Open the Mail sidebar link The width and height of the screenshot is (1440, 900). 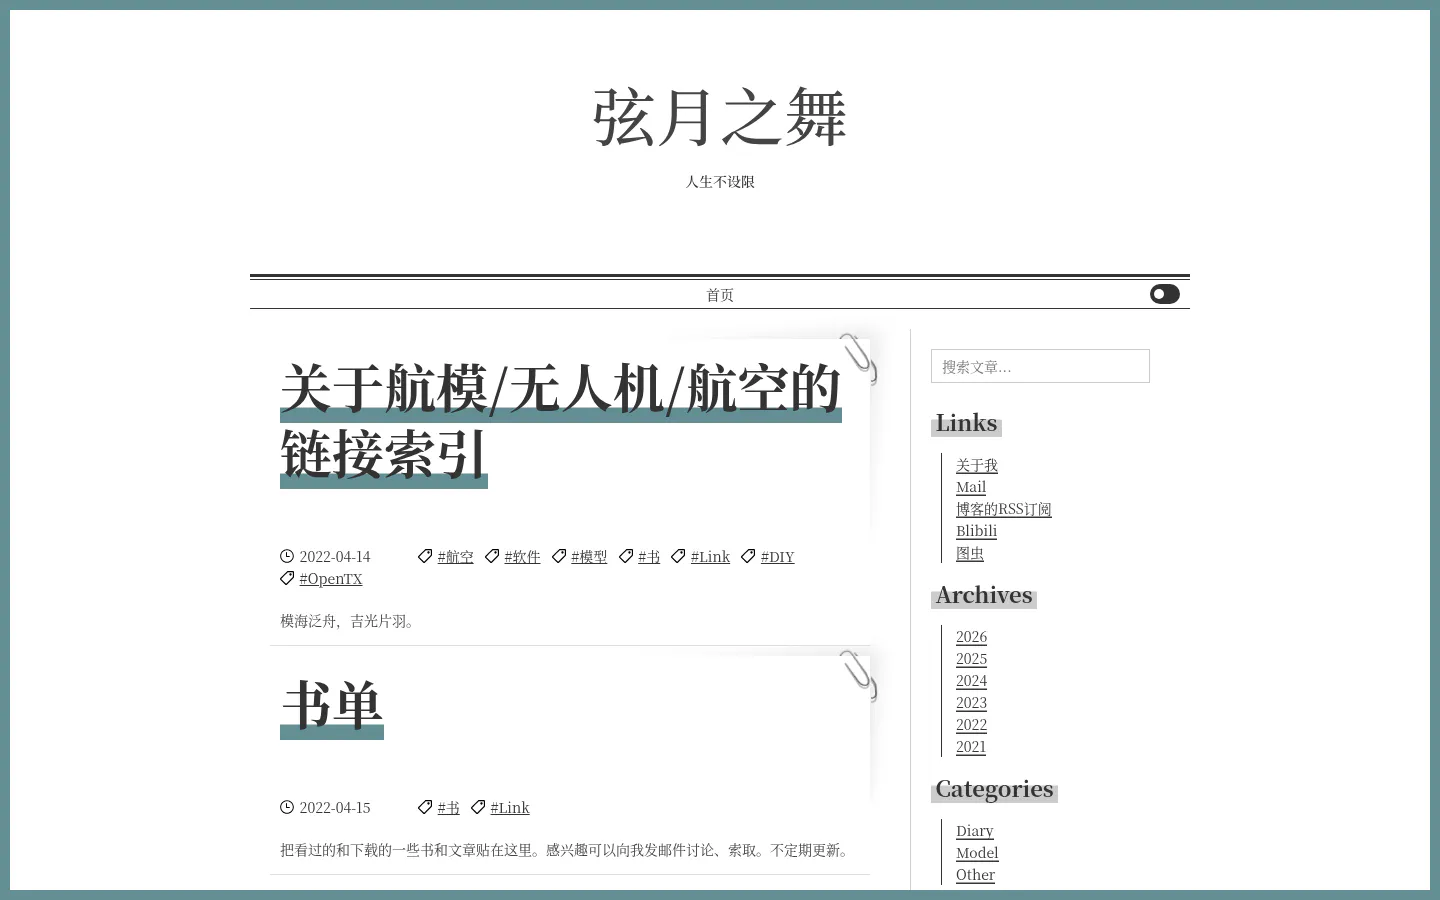(971, 487)
